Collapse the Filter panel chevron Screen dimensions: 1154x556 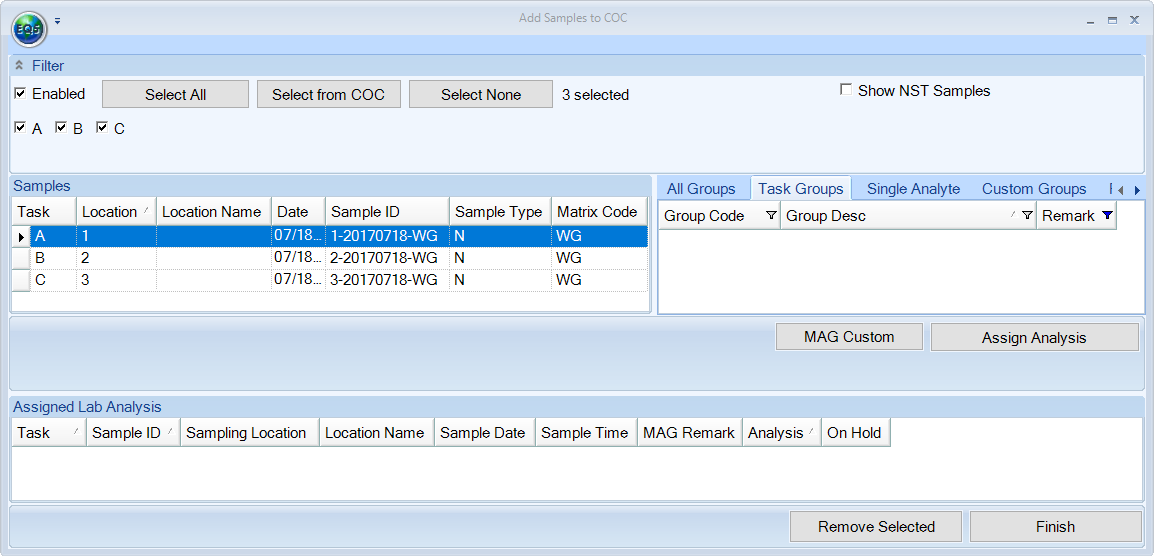[19, 66]
